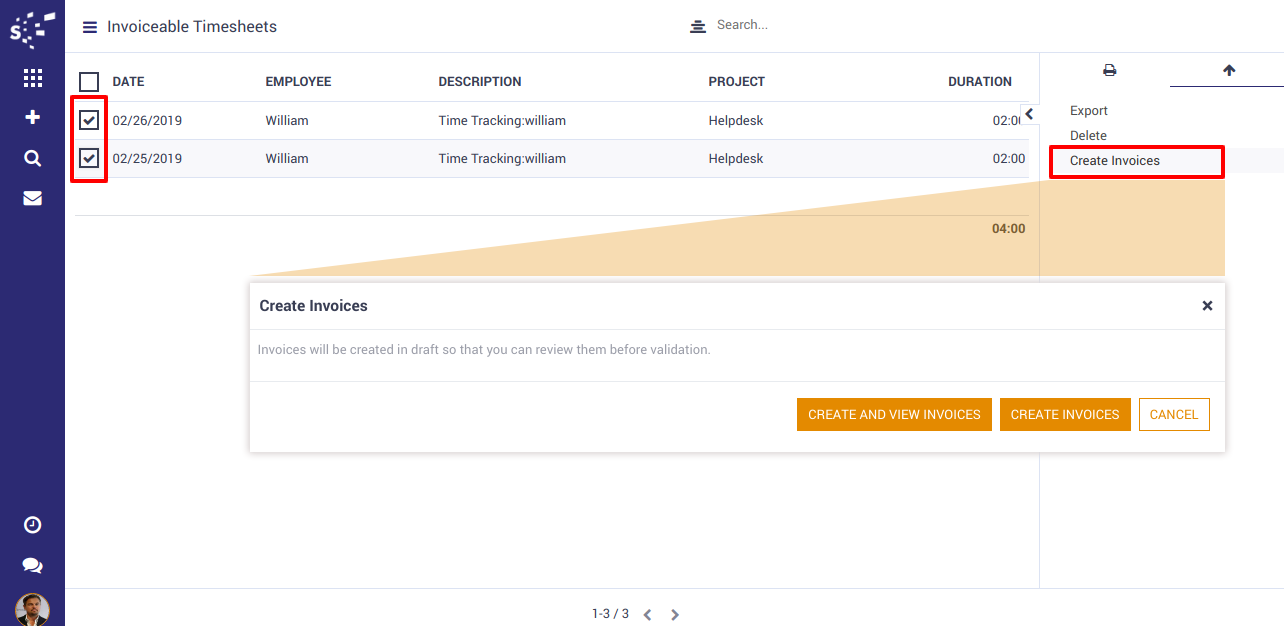Click the user avatar photo
This screenshot has width=1284, height=626.
(32, 610)
